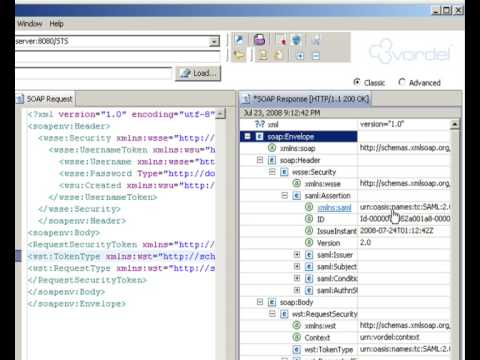Select the Classic radio button
The height and width of the screenshot is (360, 480).
pyautogui.click(x=357, y=82)
